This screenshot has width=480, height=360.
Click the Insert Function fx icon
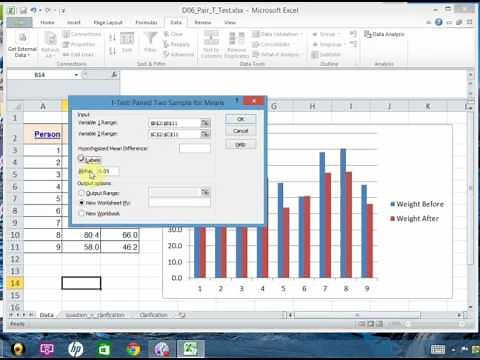point(114,75)
